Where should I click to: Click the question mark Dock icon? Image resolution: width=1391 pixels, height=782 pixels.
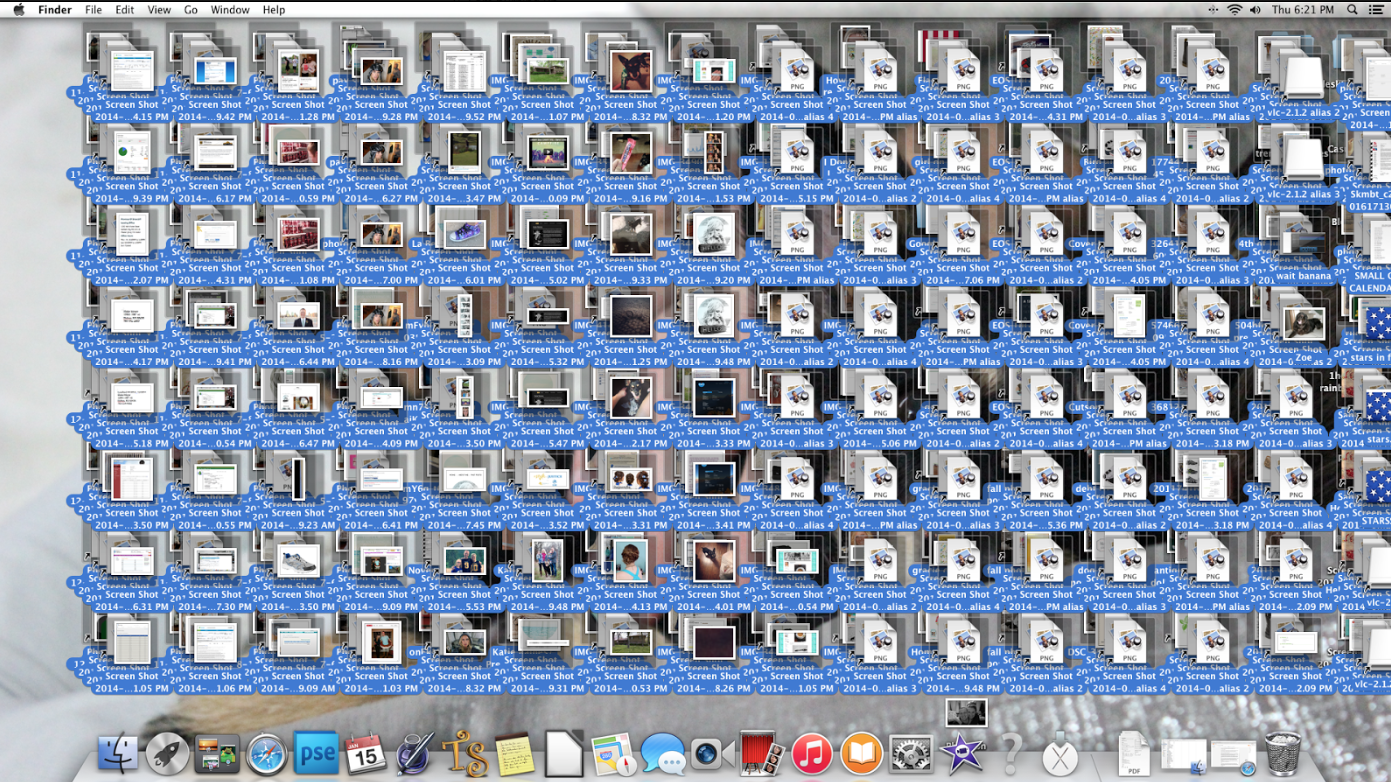coord(1011,754)
